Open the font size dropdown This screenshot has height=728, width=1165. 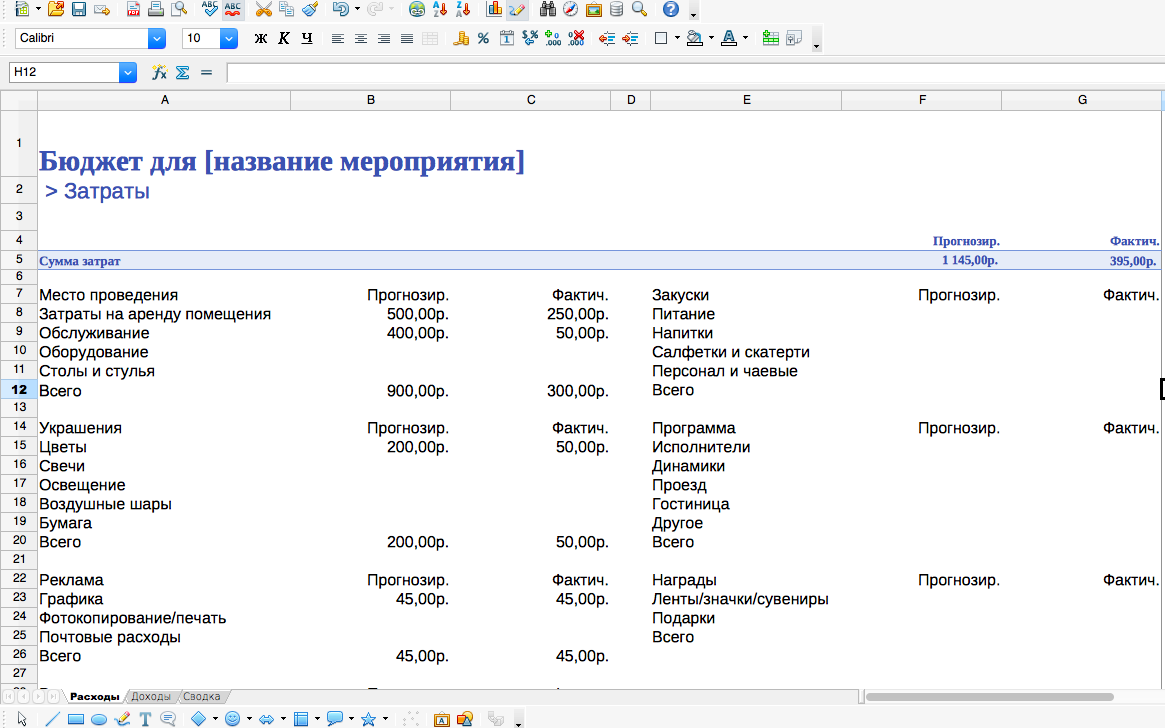tap(228, 38)
